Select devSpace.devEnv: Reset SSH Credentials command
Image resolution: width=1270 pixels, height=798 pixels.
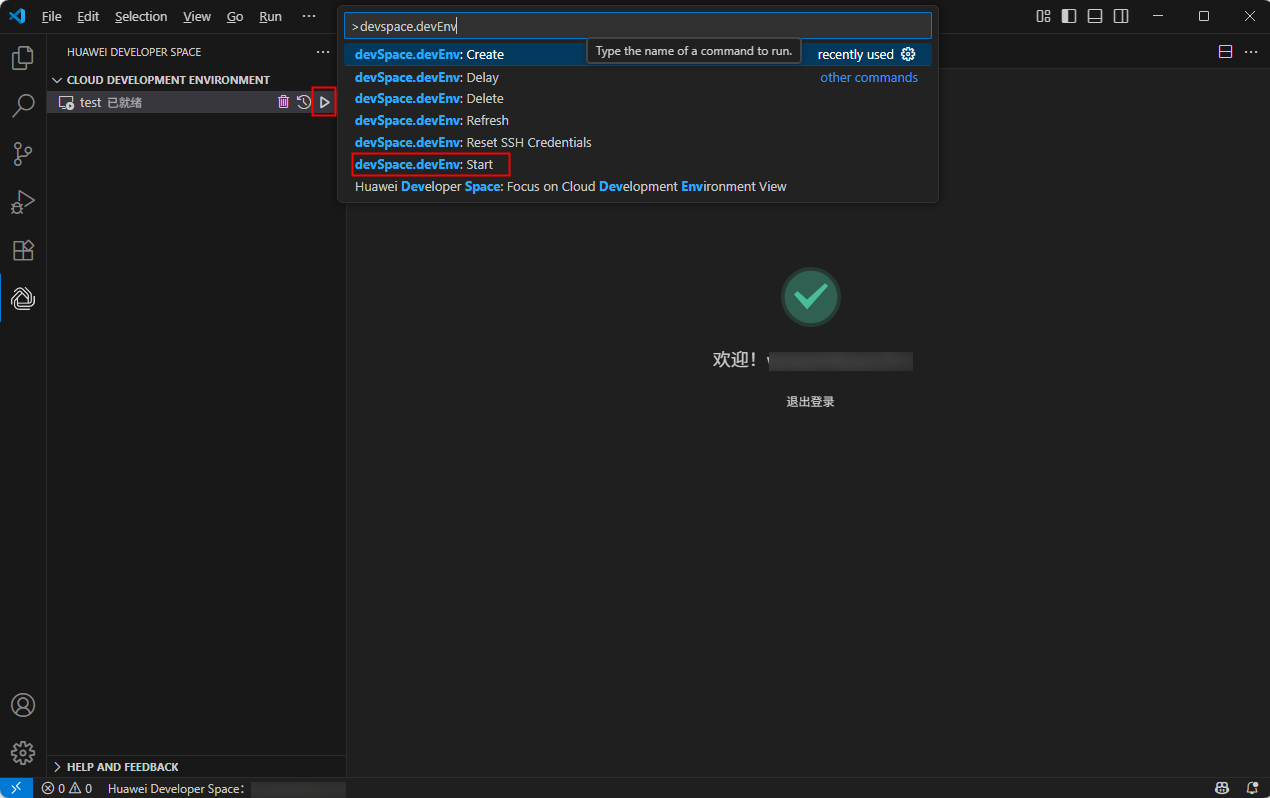click(638, 142)
